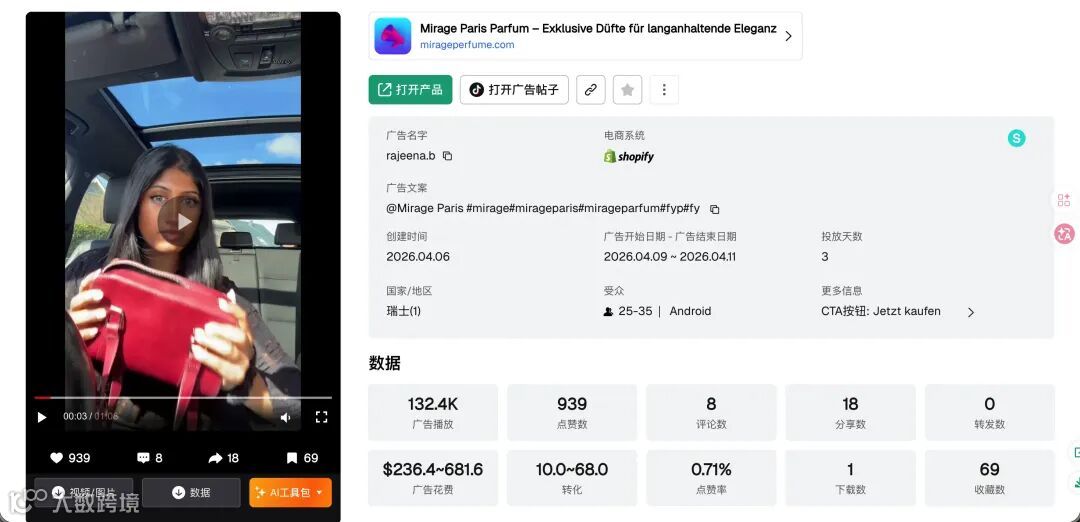Select the 132.4K 广告播放 stat card

(x=433, y=413)
